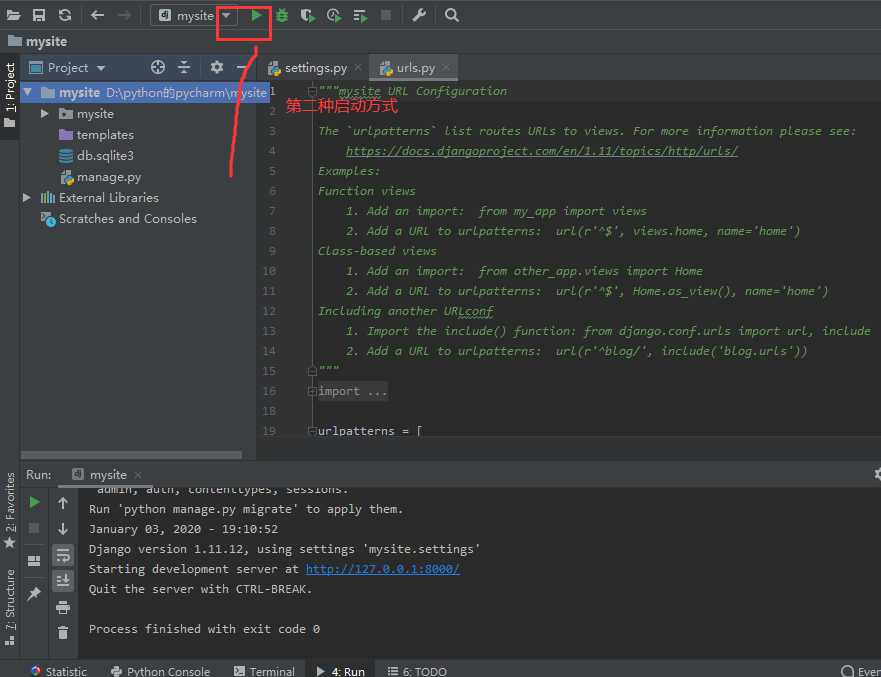Click the Save All toolbar icon
This screenshot has width=881, height=677.
coord(39,15)
